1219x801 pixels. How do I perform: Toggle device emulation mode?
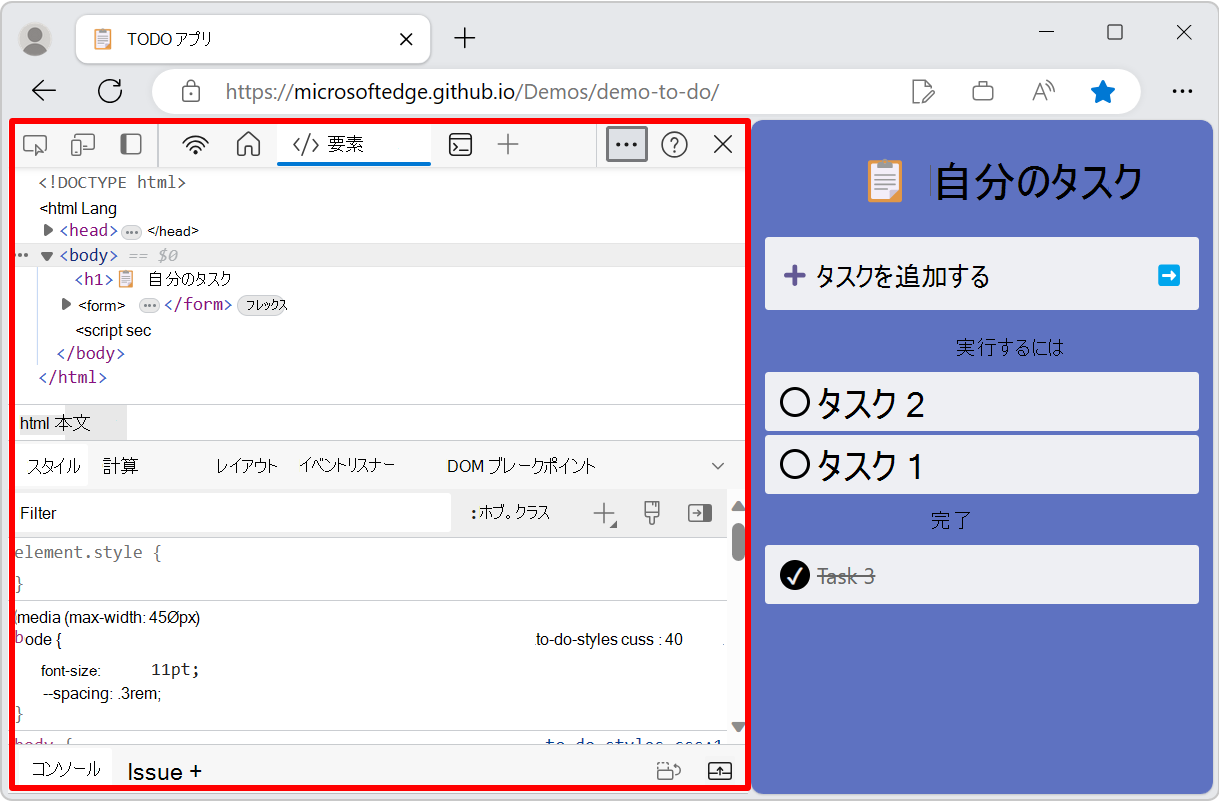point(82,144)
